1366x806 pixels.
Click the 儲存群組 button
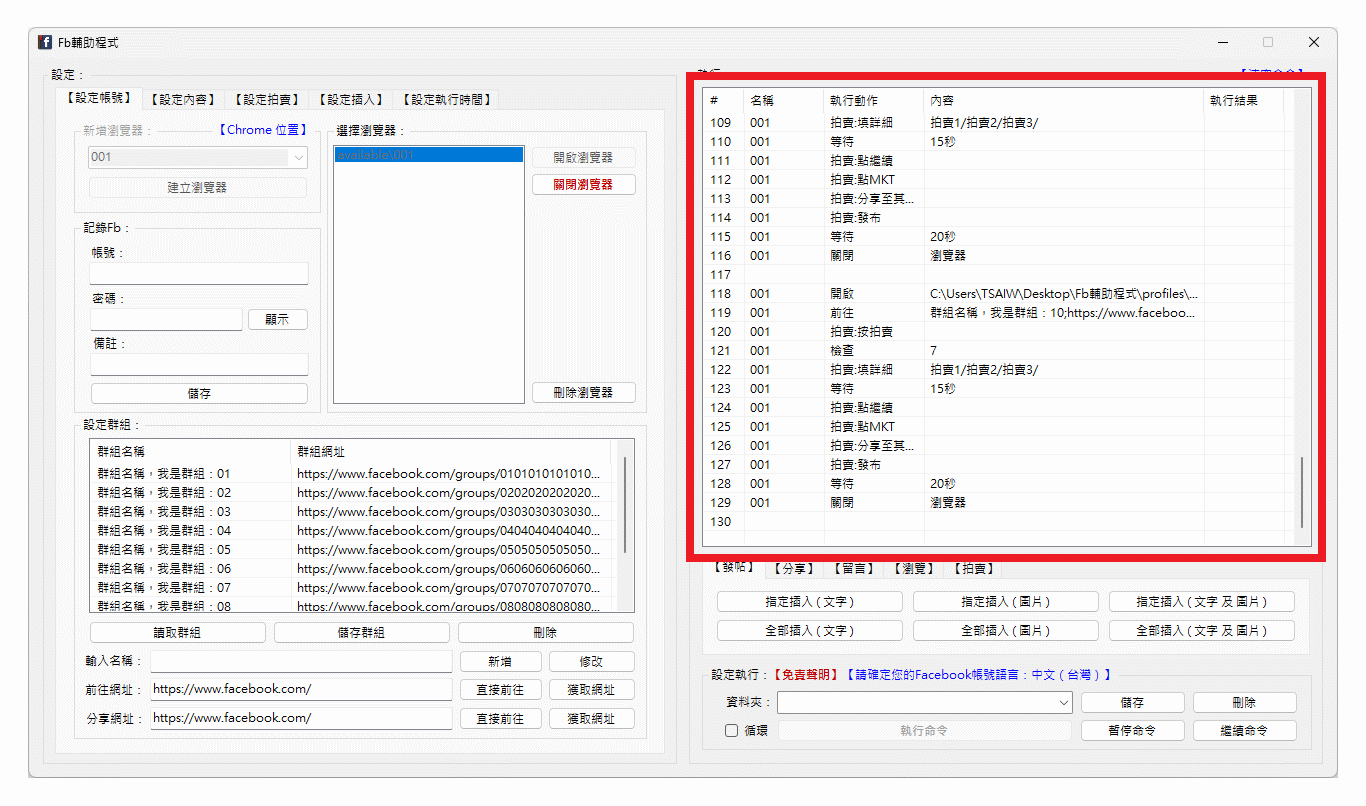(361, 632)
